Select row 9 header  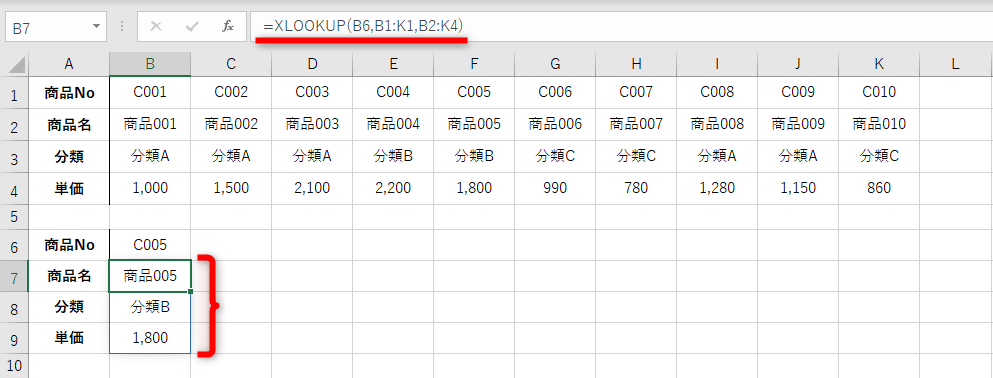coord(16,338)
